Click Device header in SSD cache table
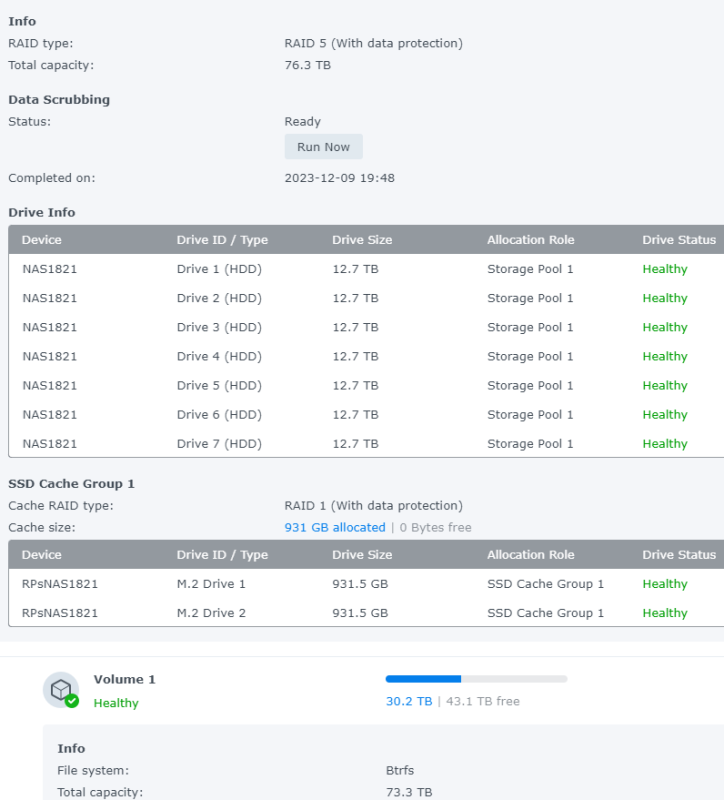Viewport: 724px width, 800px height. 41,555
